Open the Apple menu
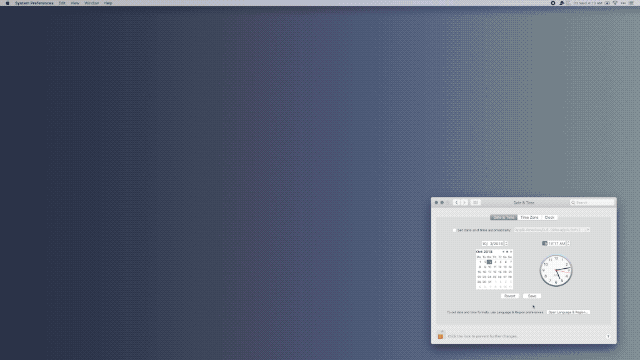Image resolution: width=640 pixels, height=360 pixels. (x=7, y=3)
